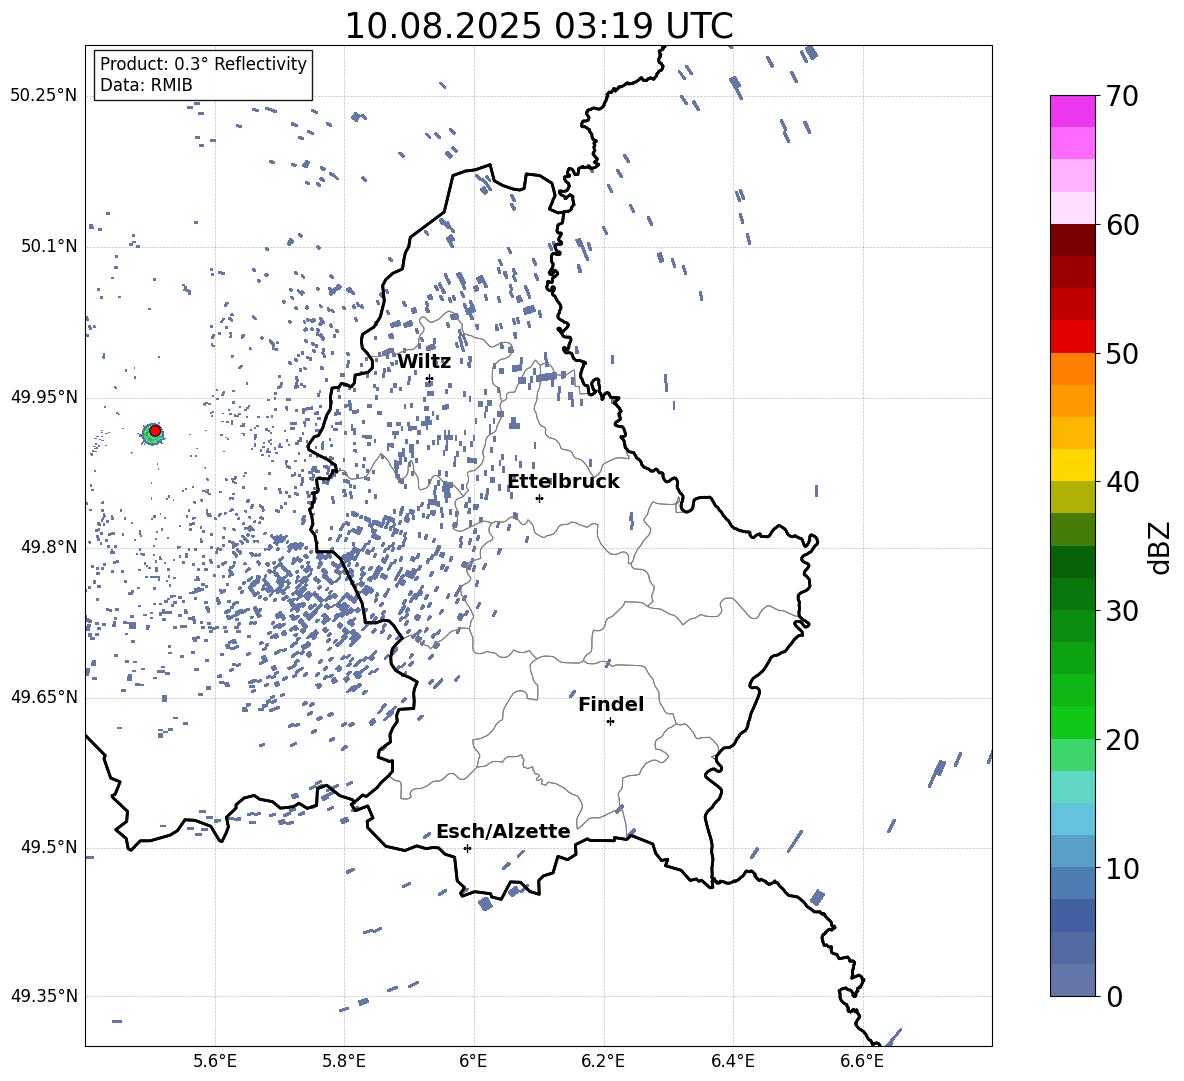Click the colorbar tick label 40

1122,482
